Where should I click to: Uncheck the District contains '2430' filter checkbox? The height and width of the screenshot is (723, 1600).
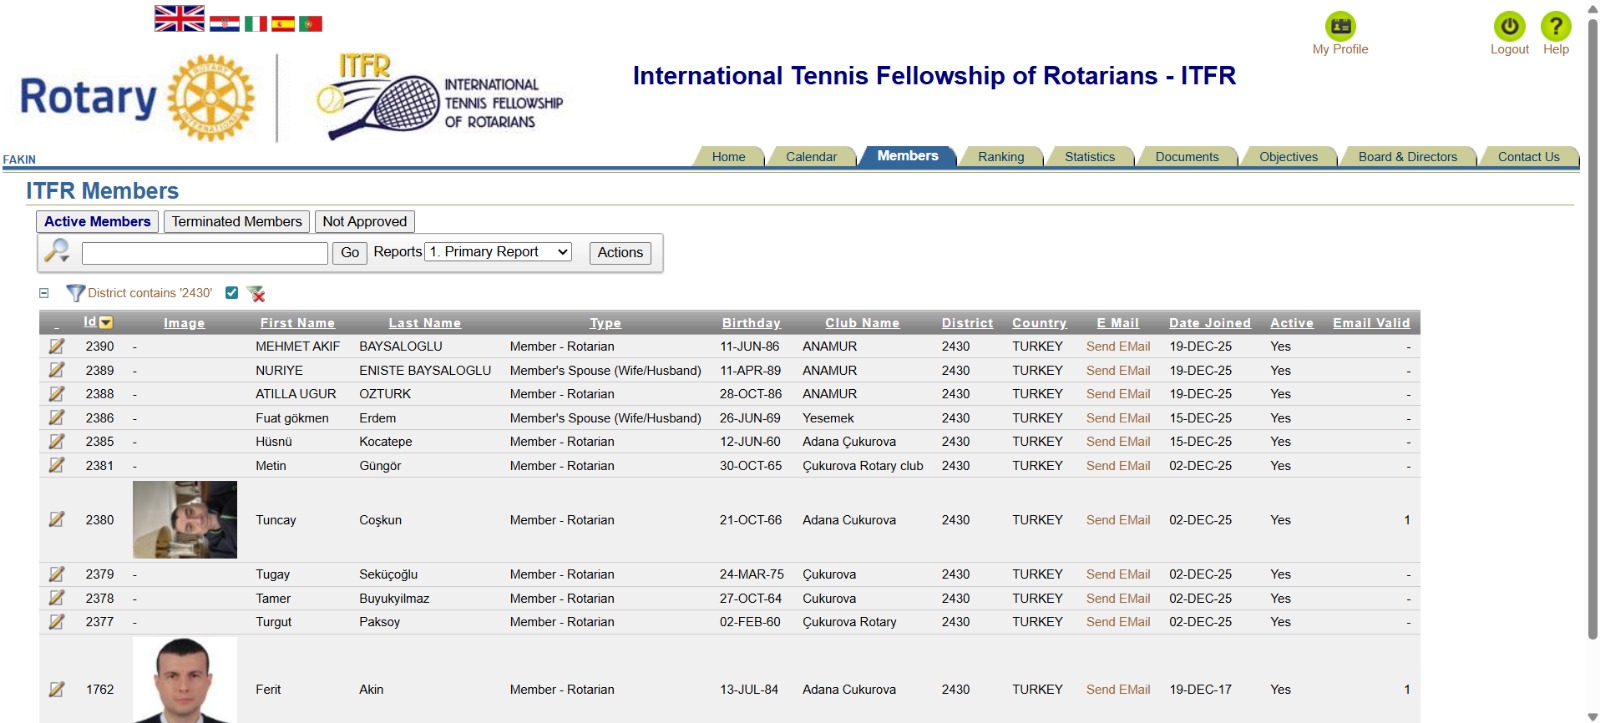coord(232,293)
